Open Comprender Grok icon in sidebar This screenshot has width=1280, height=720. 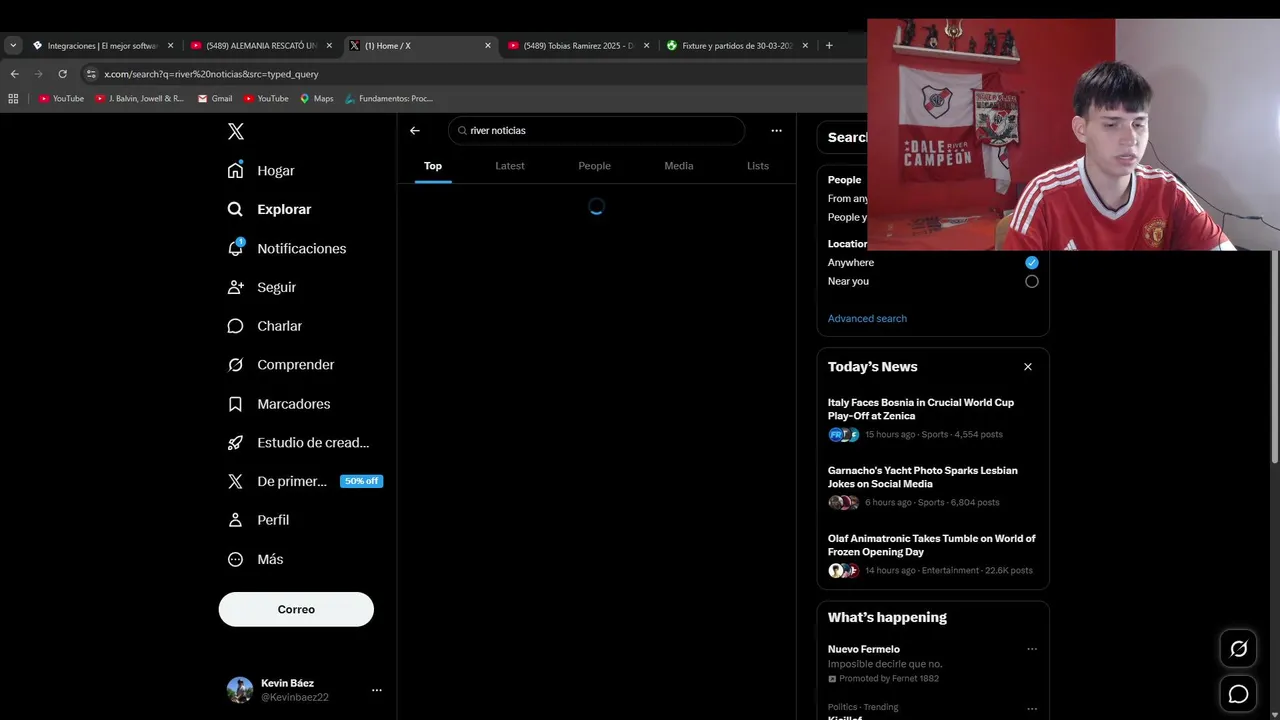[235, 365]
